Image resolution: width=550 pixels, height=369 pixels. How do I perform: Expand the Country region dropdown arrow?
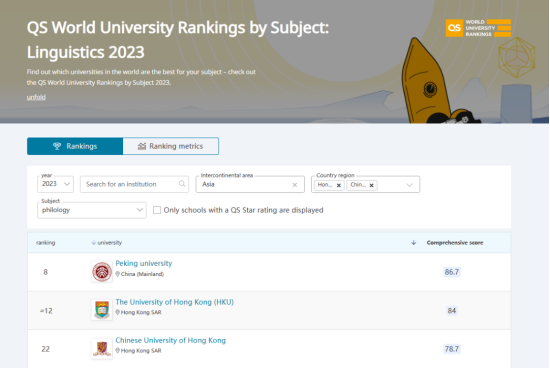(409, 185)
